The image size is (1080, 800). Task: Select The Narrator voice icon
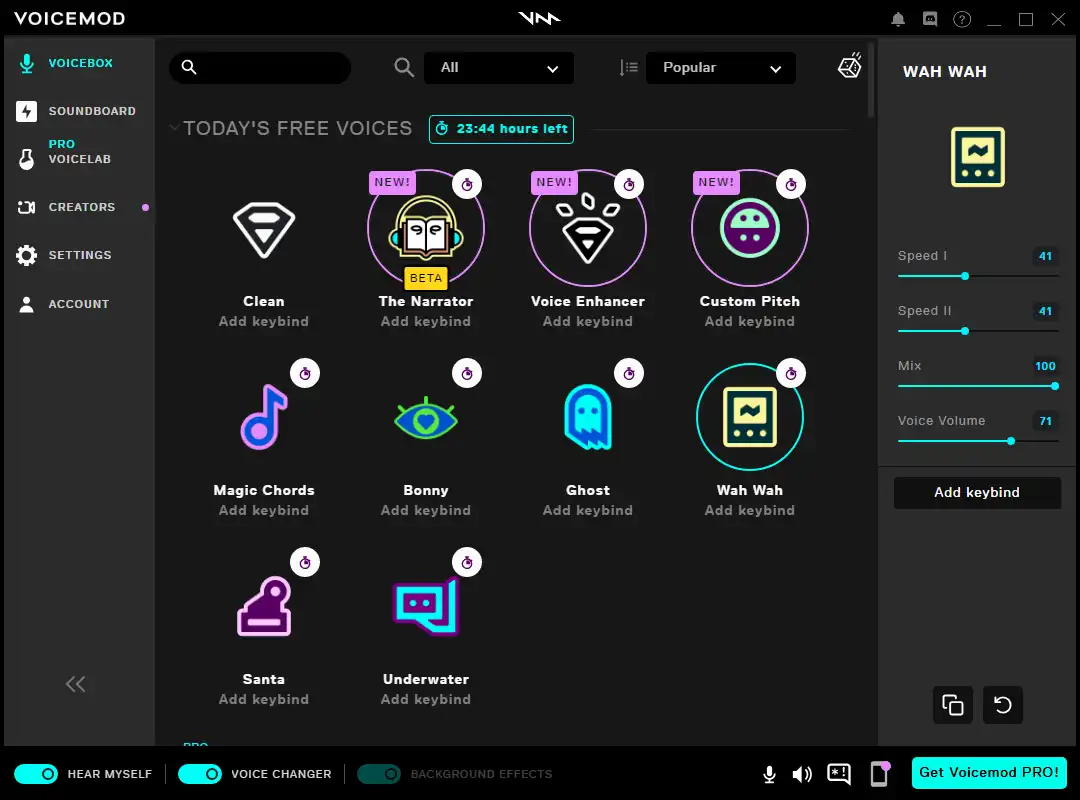(426, 229)
